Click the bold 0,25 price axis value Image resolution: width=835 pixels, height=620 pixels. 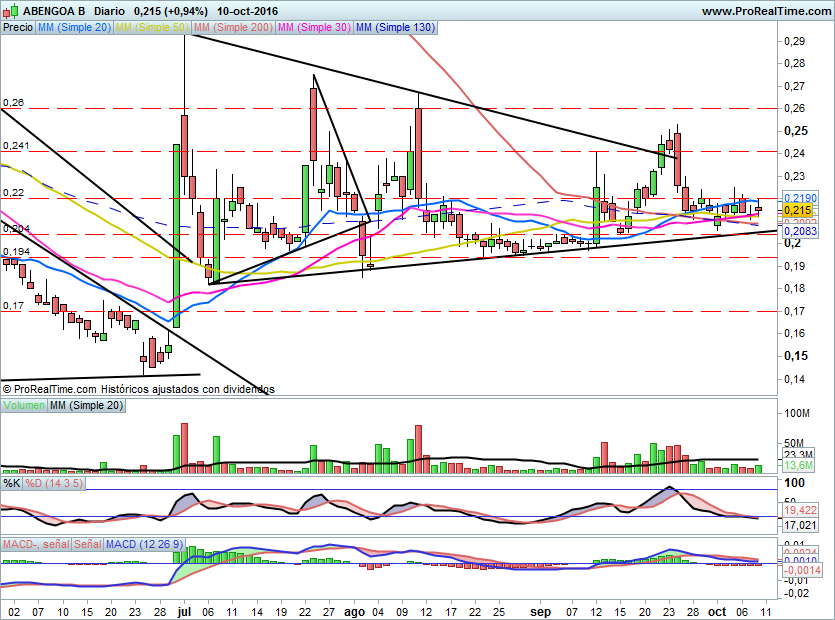click(796, 131)
